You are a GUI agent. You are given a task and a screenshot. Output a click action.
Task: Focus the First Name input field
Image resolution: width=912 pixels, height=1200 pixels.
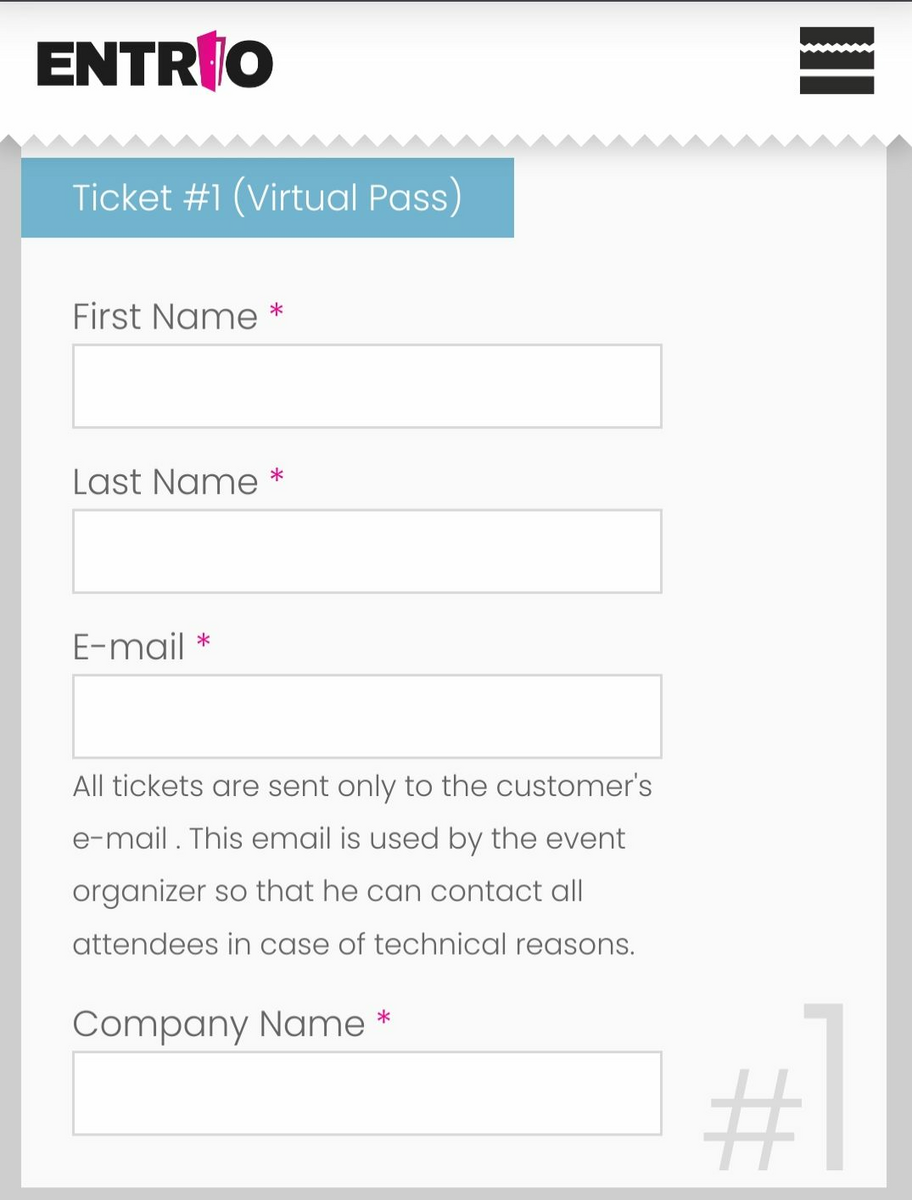(x=367, y=386)
